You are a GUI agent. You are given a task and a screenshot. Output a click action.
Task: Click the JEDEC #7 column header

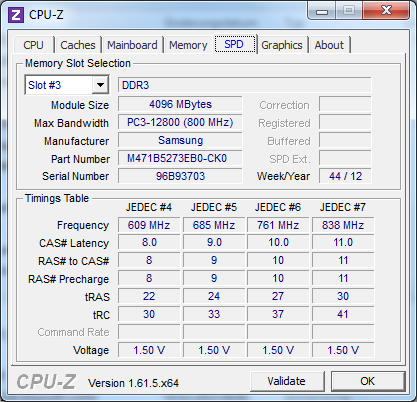[343, 207]
